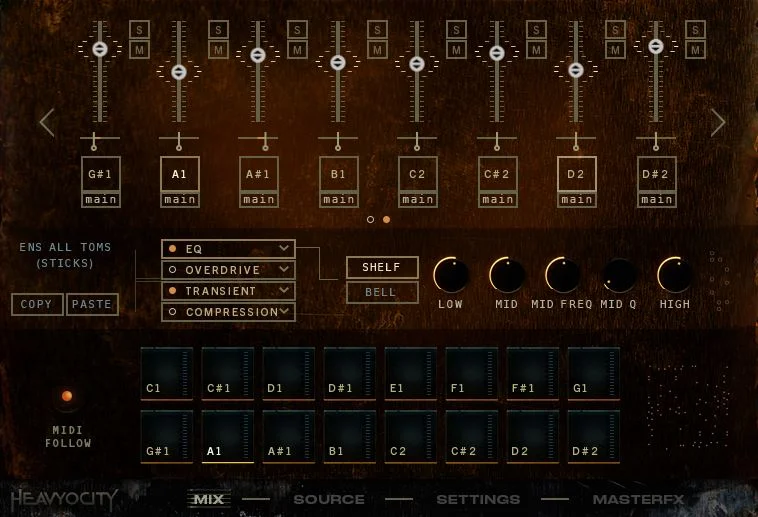Mute the A1 channel
Image resolution: width=758 pixels, height=517 pixels.
[219, 50]
